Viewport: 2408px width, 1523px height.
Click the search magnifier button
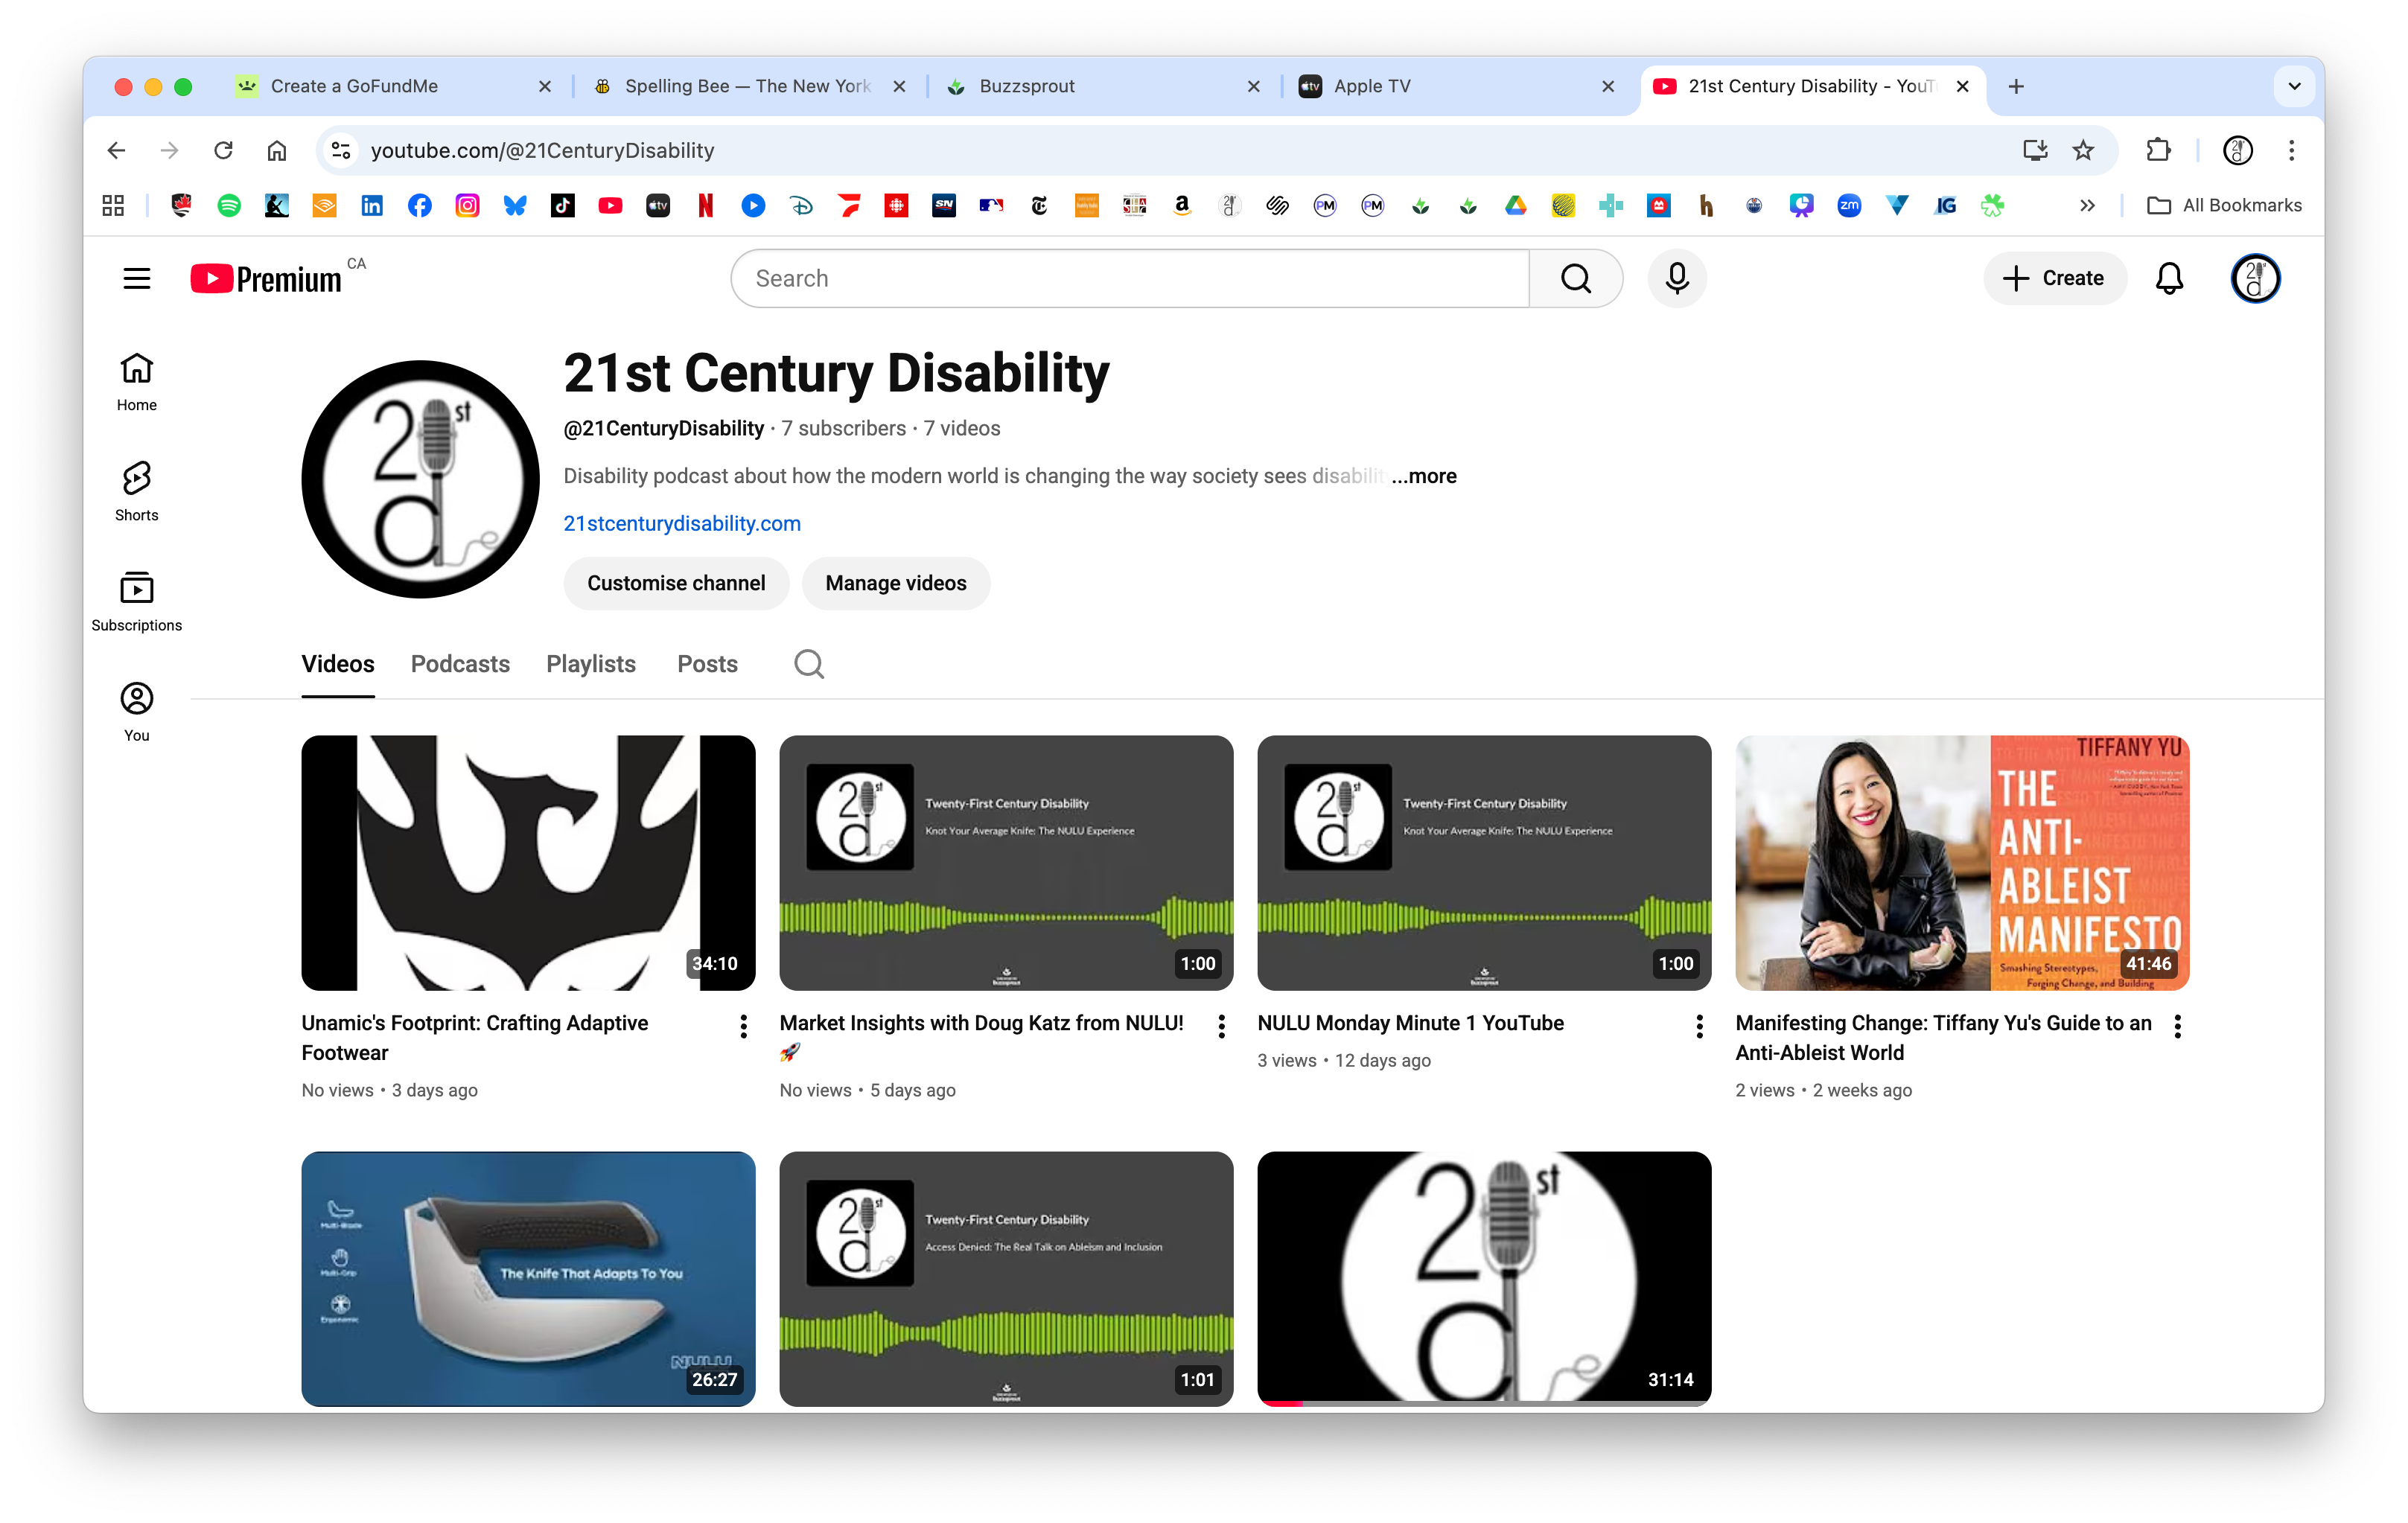tap(1575, 278)
